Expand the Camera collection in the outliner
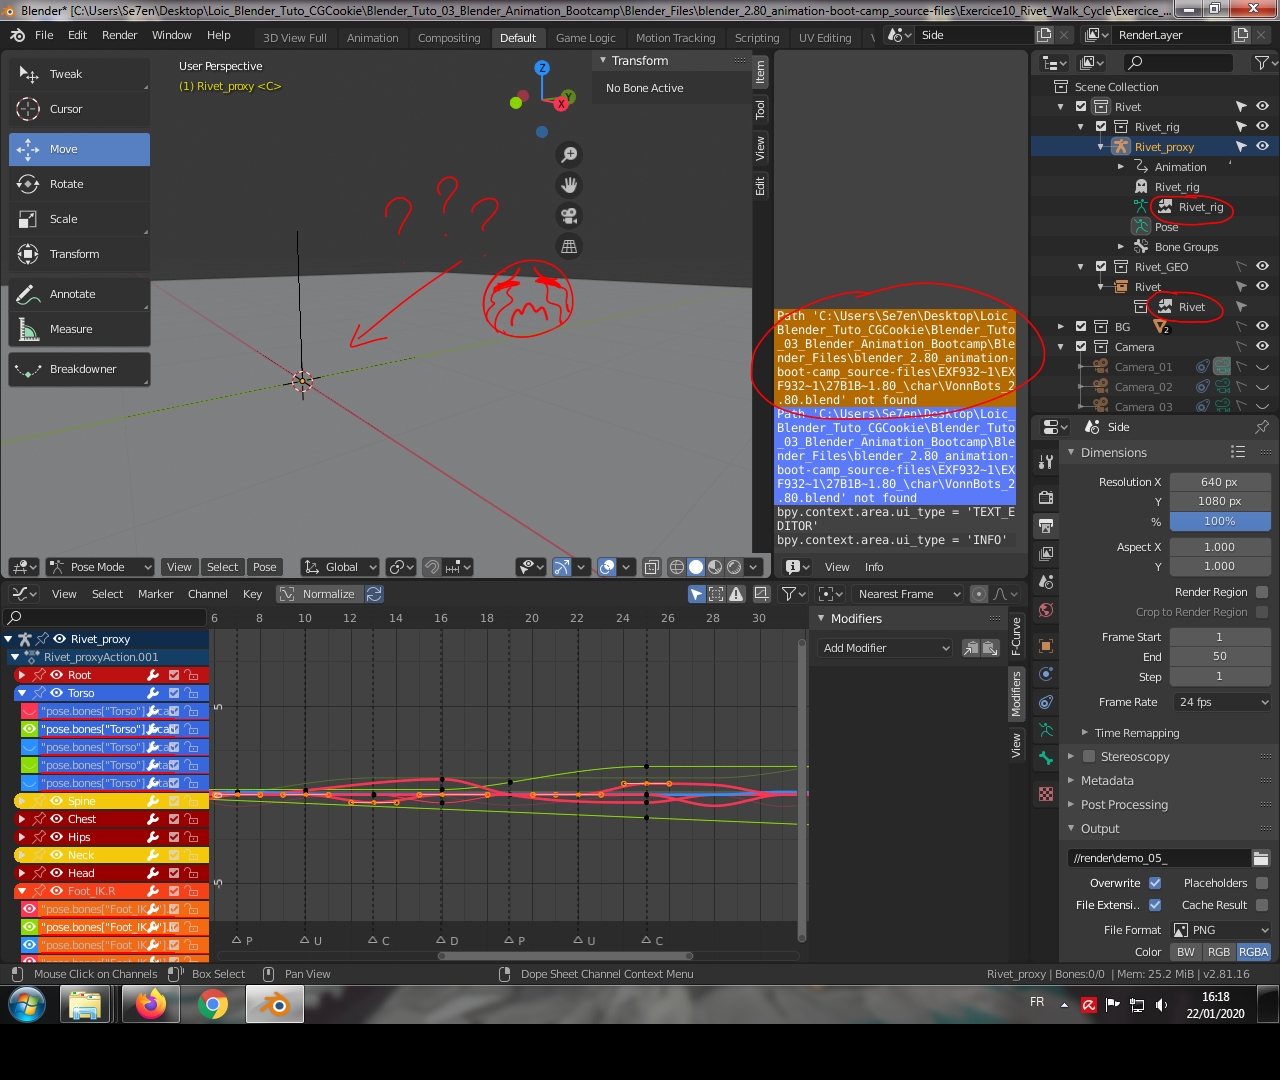Viewport: 1282px width, 1080px height. (1059, 346)
